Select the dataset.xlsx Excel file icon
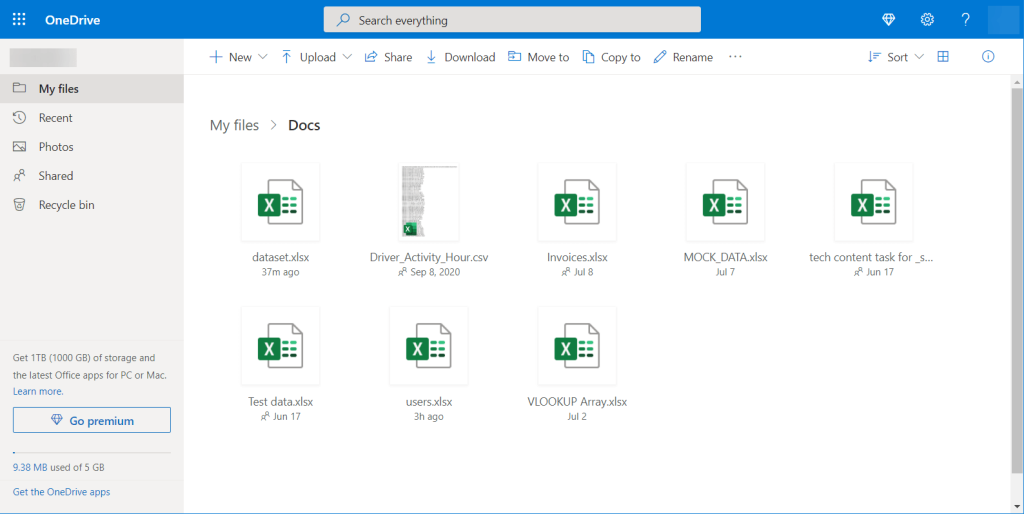The image size is (1024, 514). (x=280, y=202)
